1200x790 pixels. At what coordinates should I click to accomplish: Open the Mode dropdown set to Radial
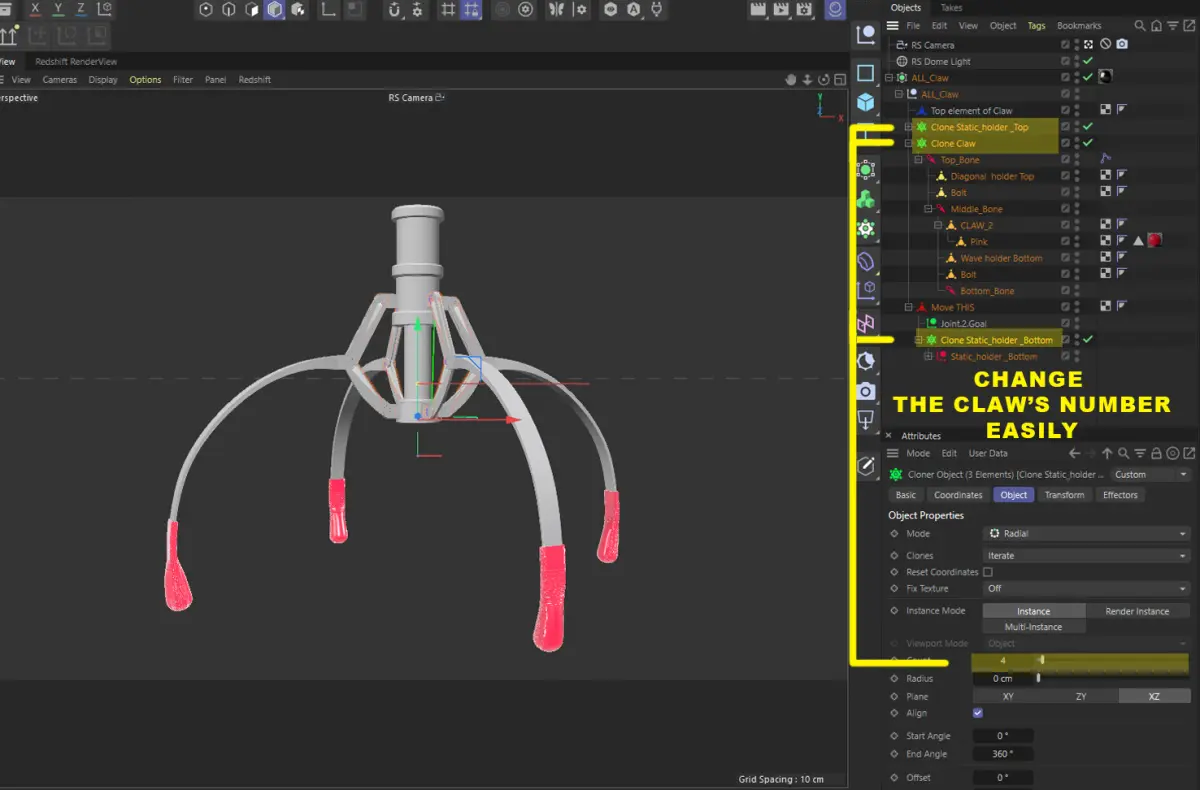[x=1086, y=534]
